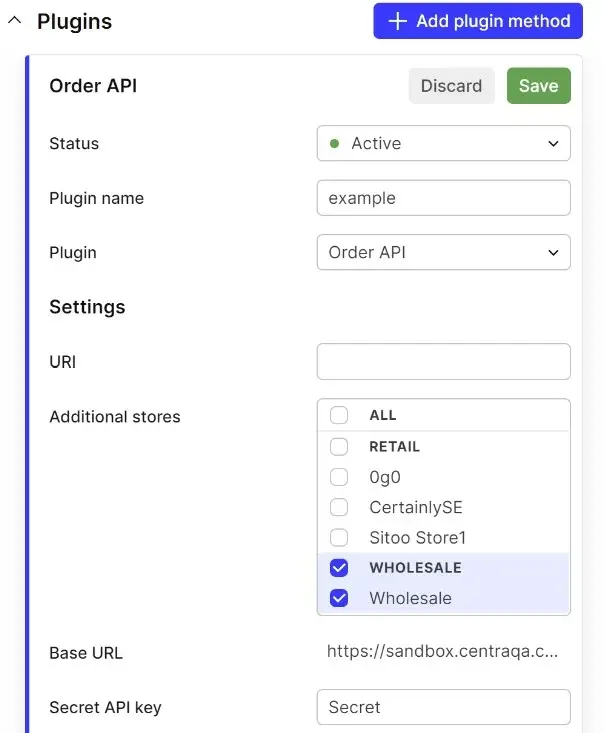Tick the CertainlySE store checkbox
Screen dimensions: 604x733
click(339, 507)
